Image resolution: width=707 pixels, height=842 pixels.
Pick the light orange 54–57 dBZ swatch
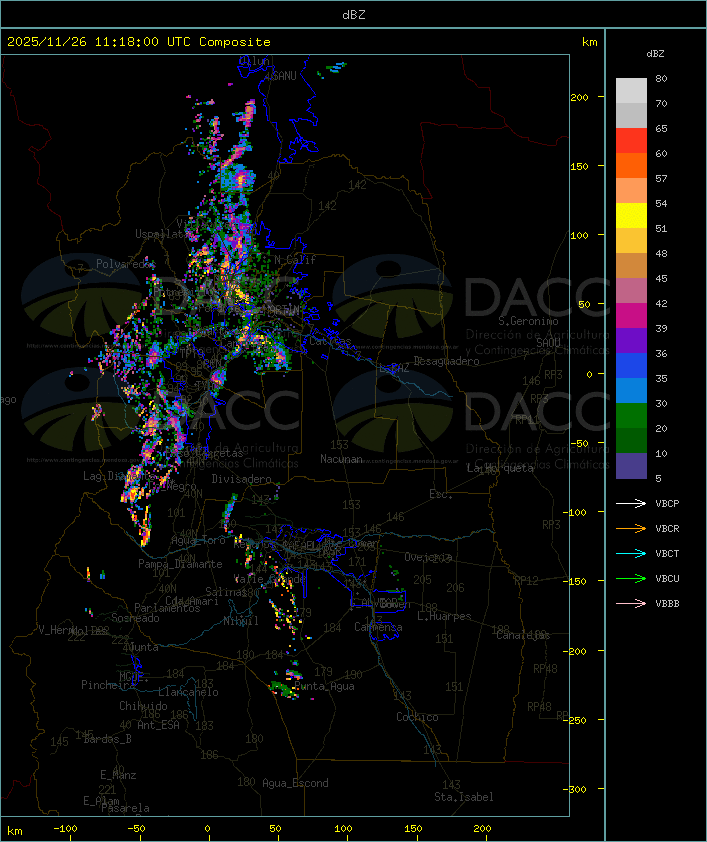[x=631, y=191]
